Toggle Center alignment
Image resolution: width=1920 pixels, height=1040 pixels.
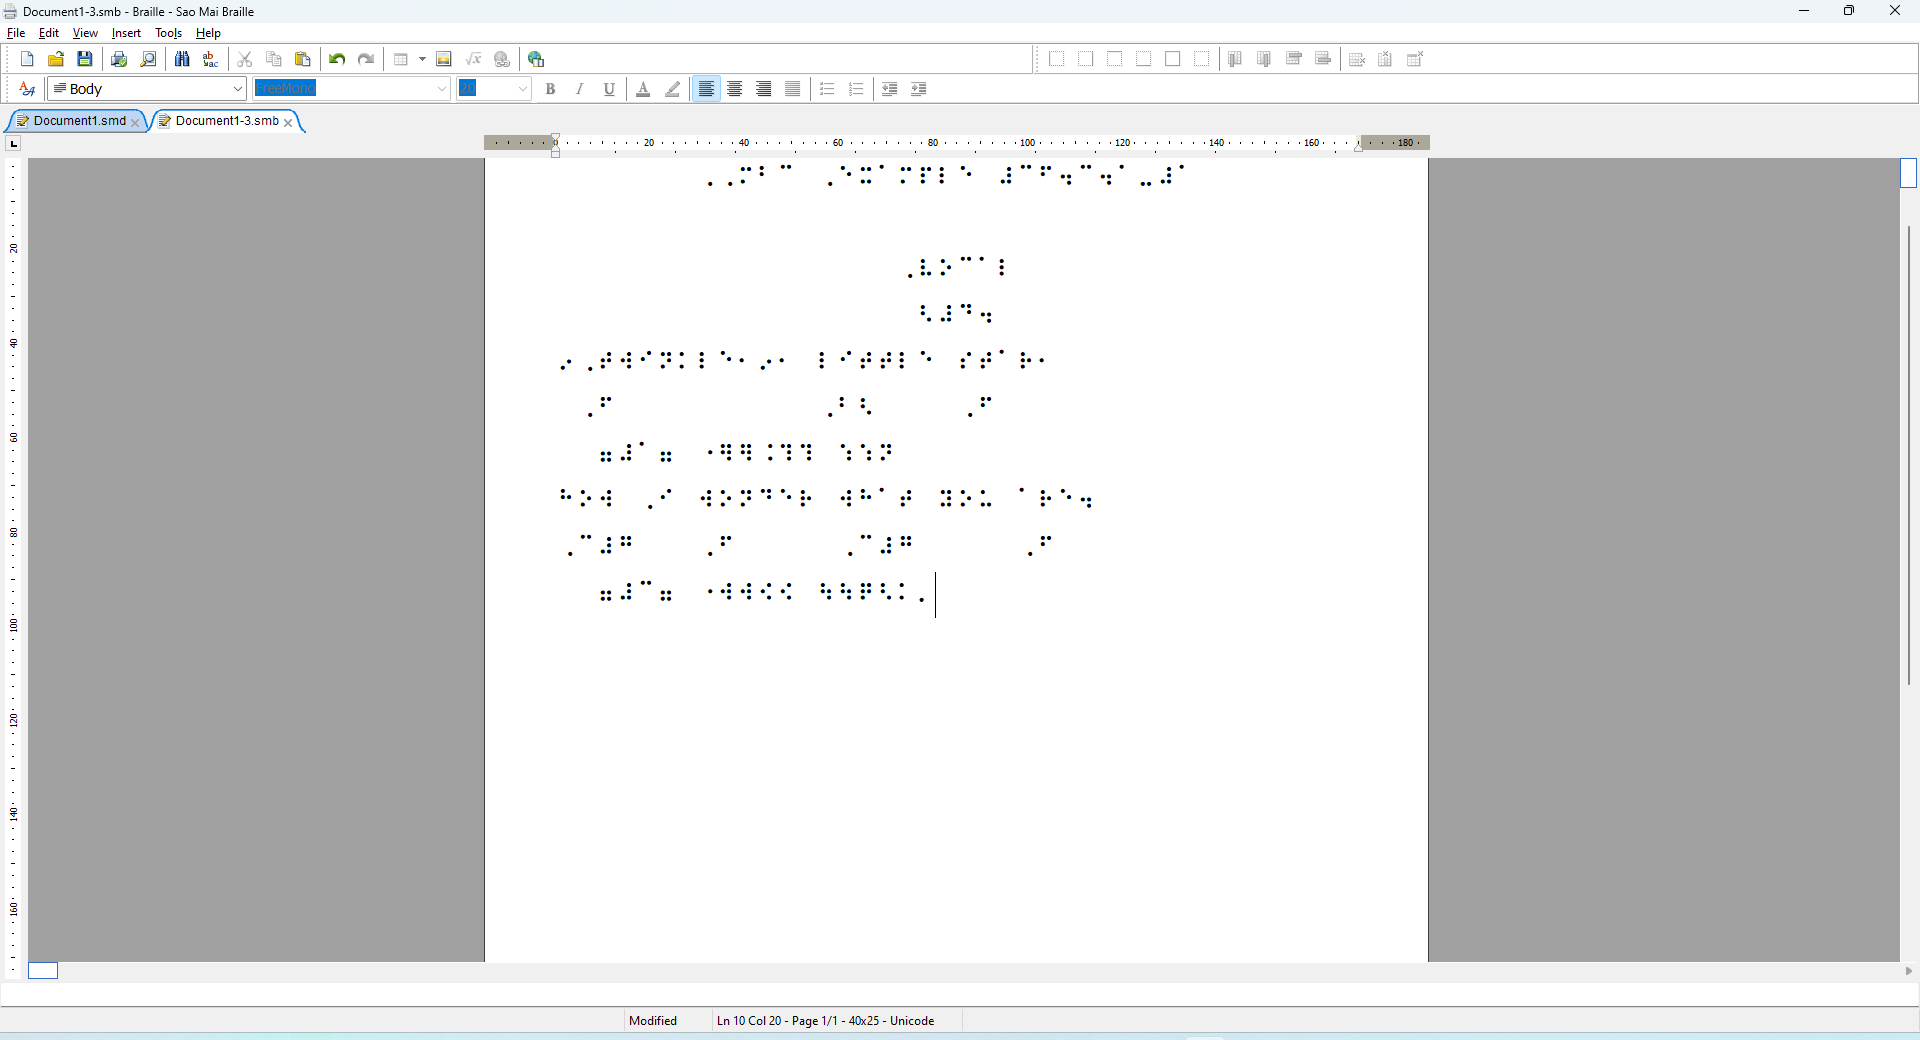point(735,89)
